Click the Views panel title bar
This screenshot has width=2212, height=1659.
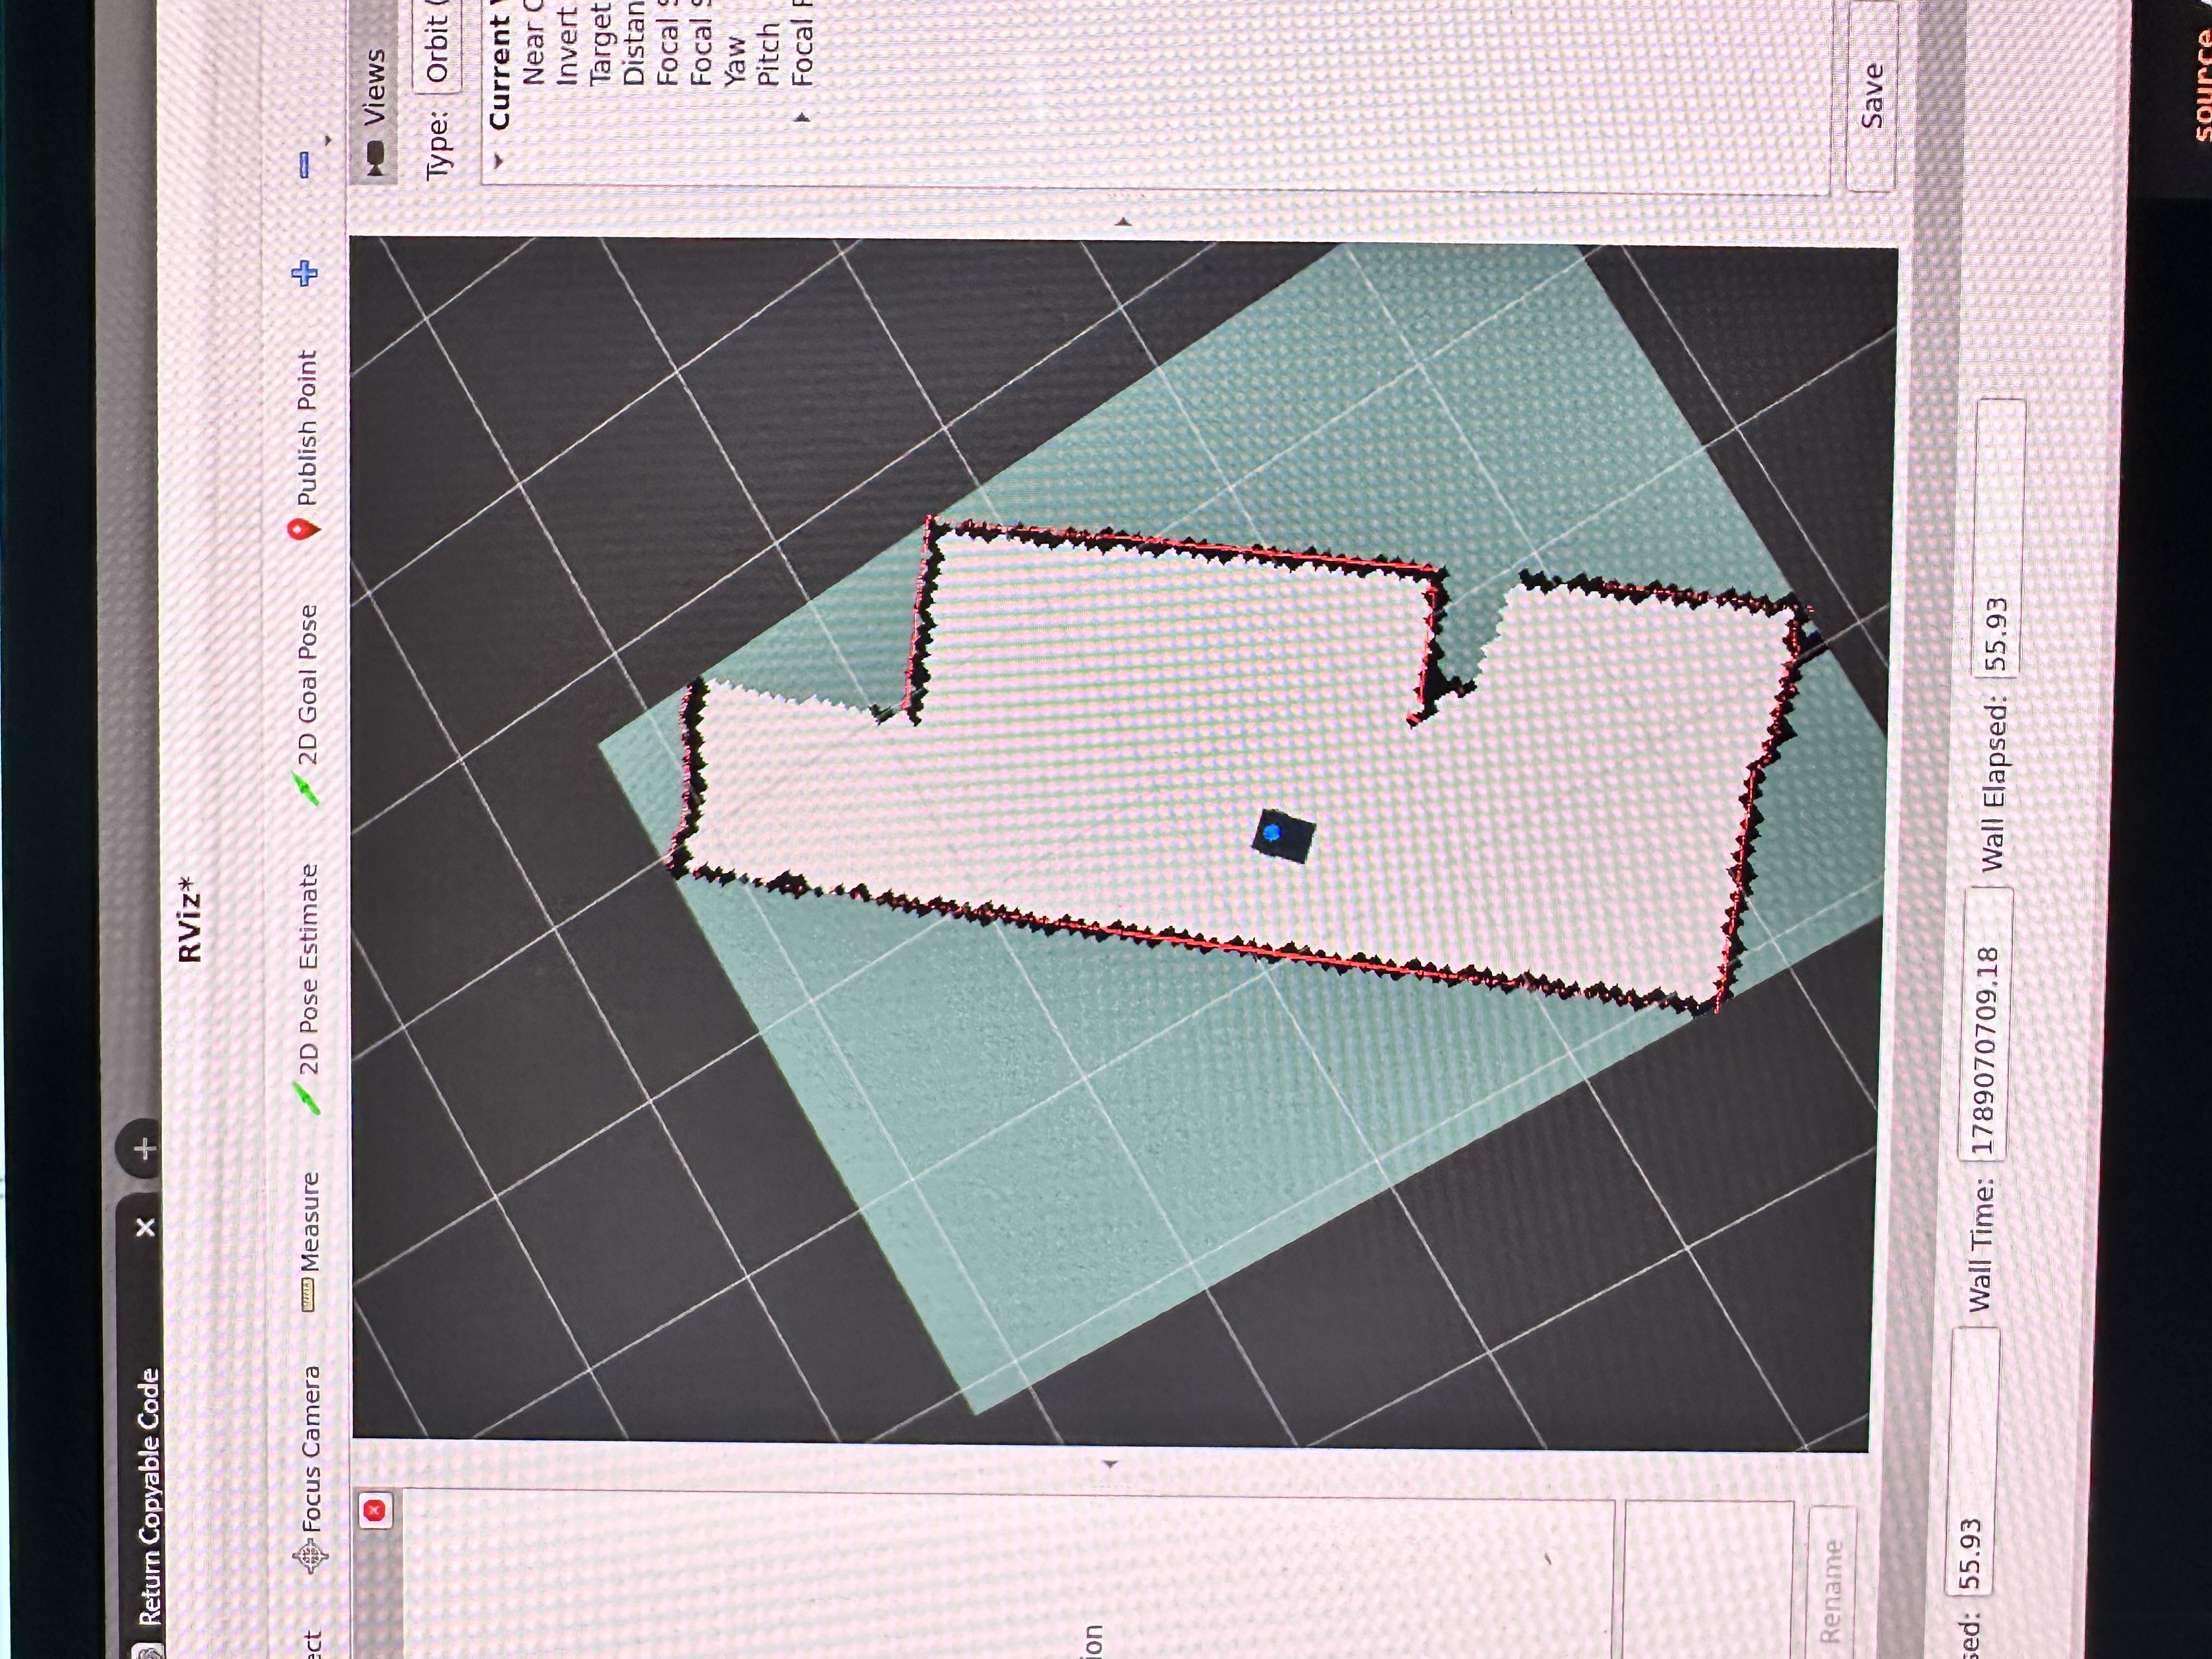(374, 92)
